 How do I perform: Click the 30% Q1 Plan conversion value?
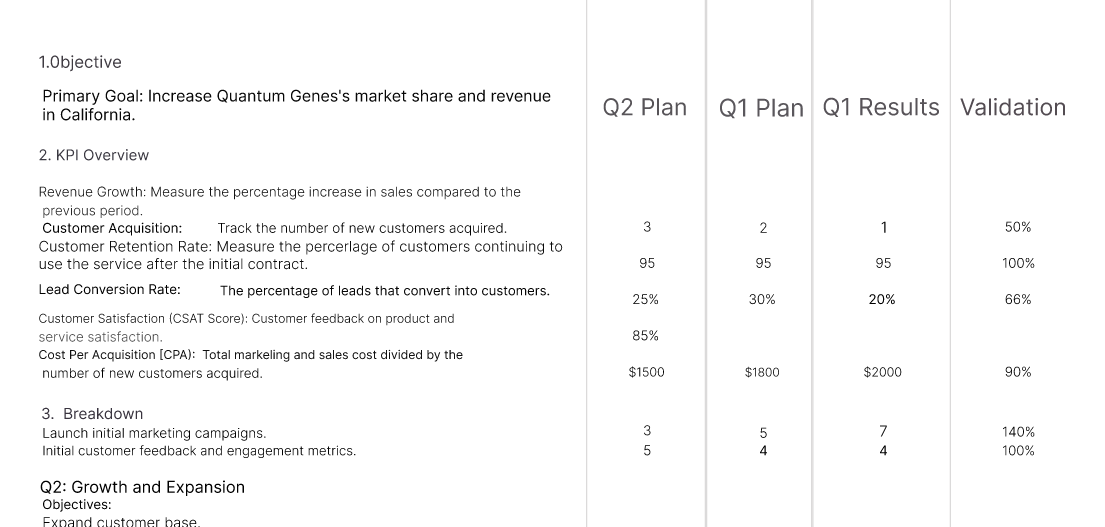[762, 299]
